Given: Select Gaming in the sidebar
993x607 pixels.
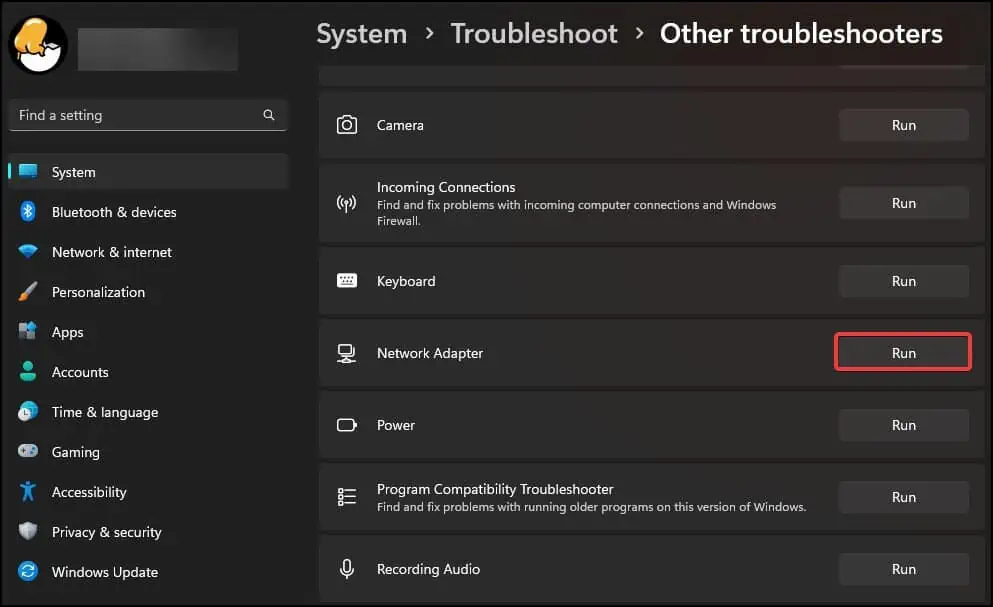Looking at the screenshot, I should 148,451.
